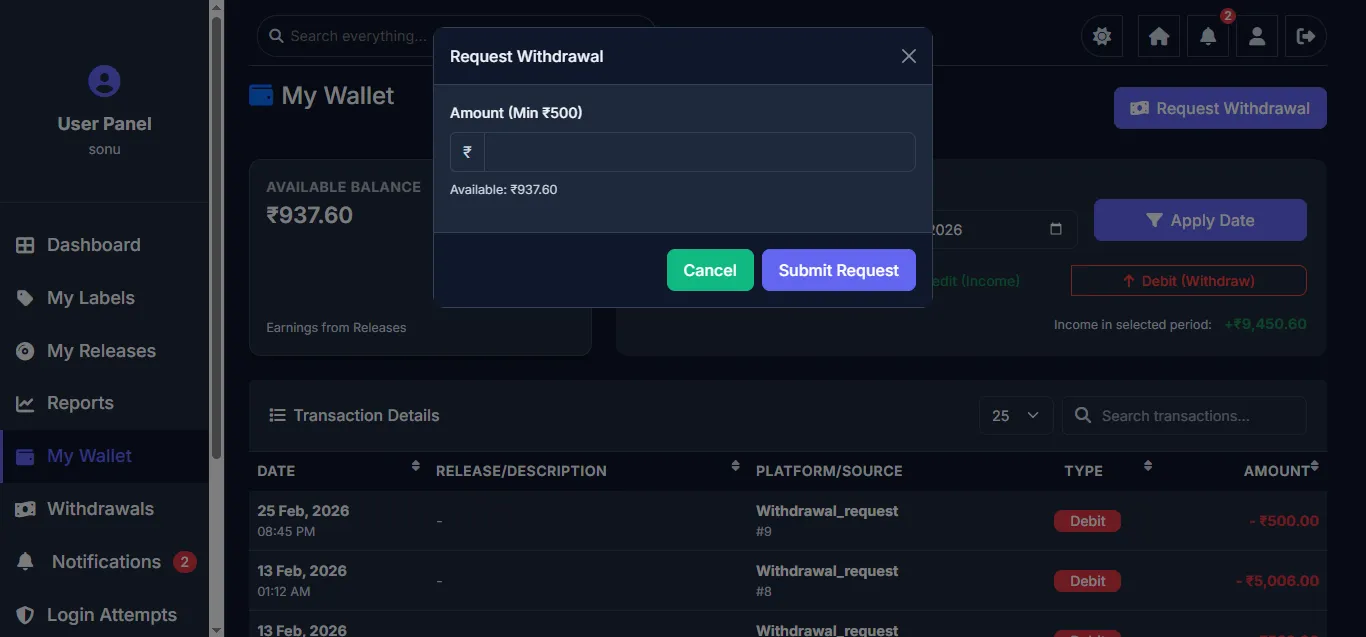Screen dimensions: 1366x637
Task: Click the logout icon in header
Action: (x=1306, y=36)
